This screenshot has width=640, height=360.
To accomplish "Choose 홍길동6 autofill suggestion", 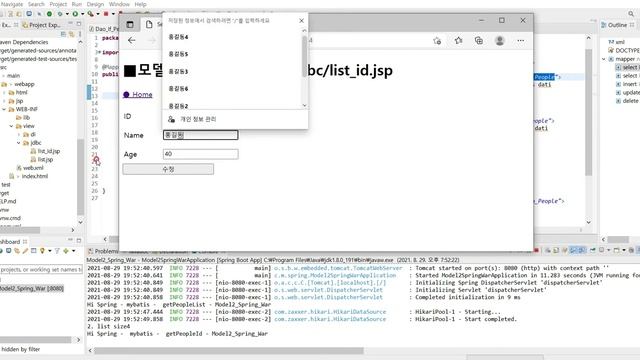I will point(233,89).
